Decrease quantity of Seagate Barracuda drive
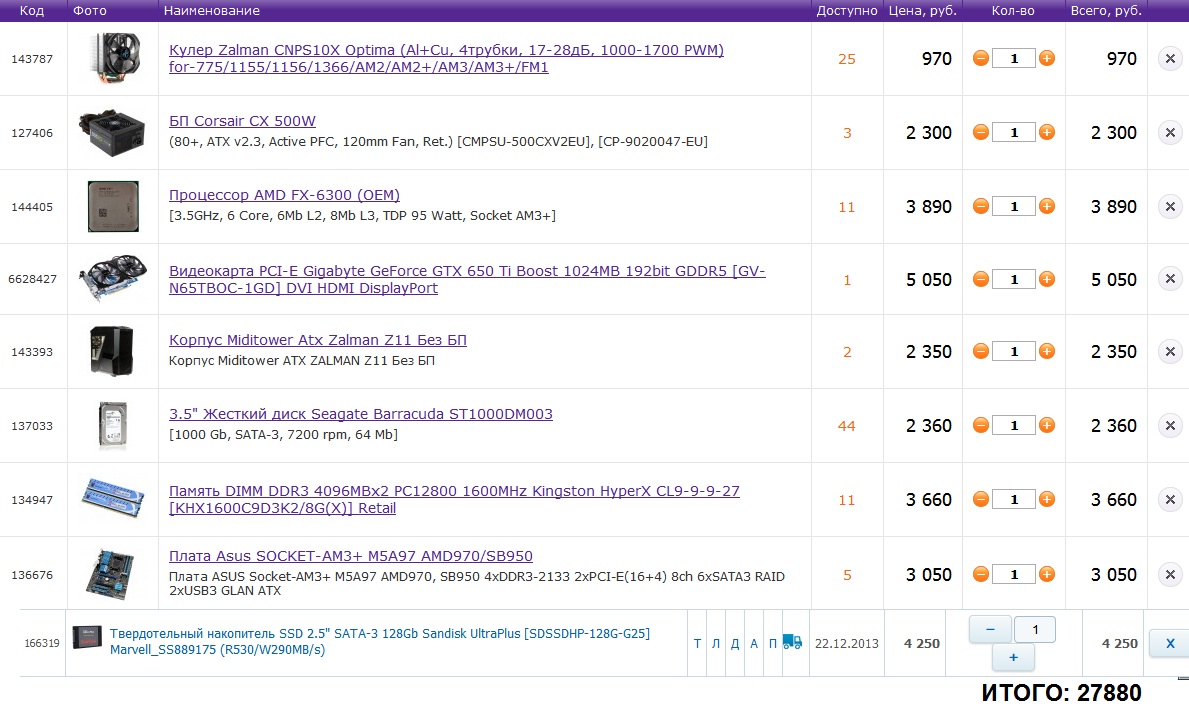The width and height of the screenshot is (1189, 708). [x=980, y=425]
